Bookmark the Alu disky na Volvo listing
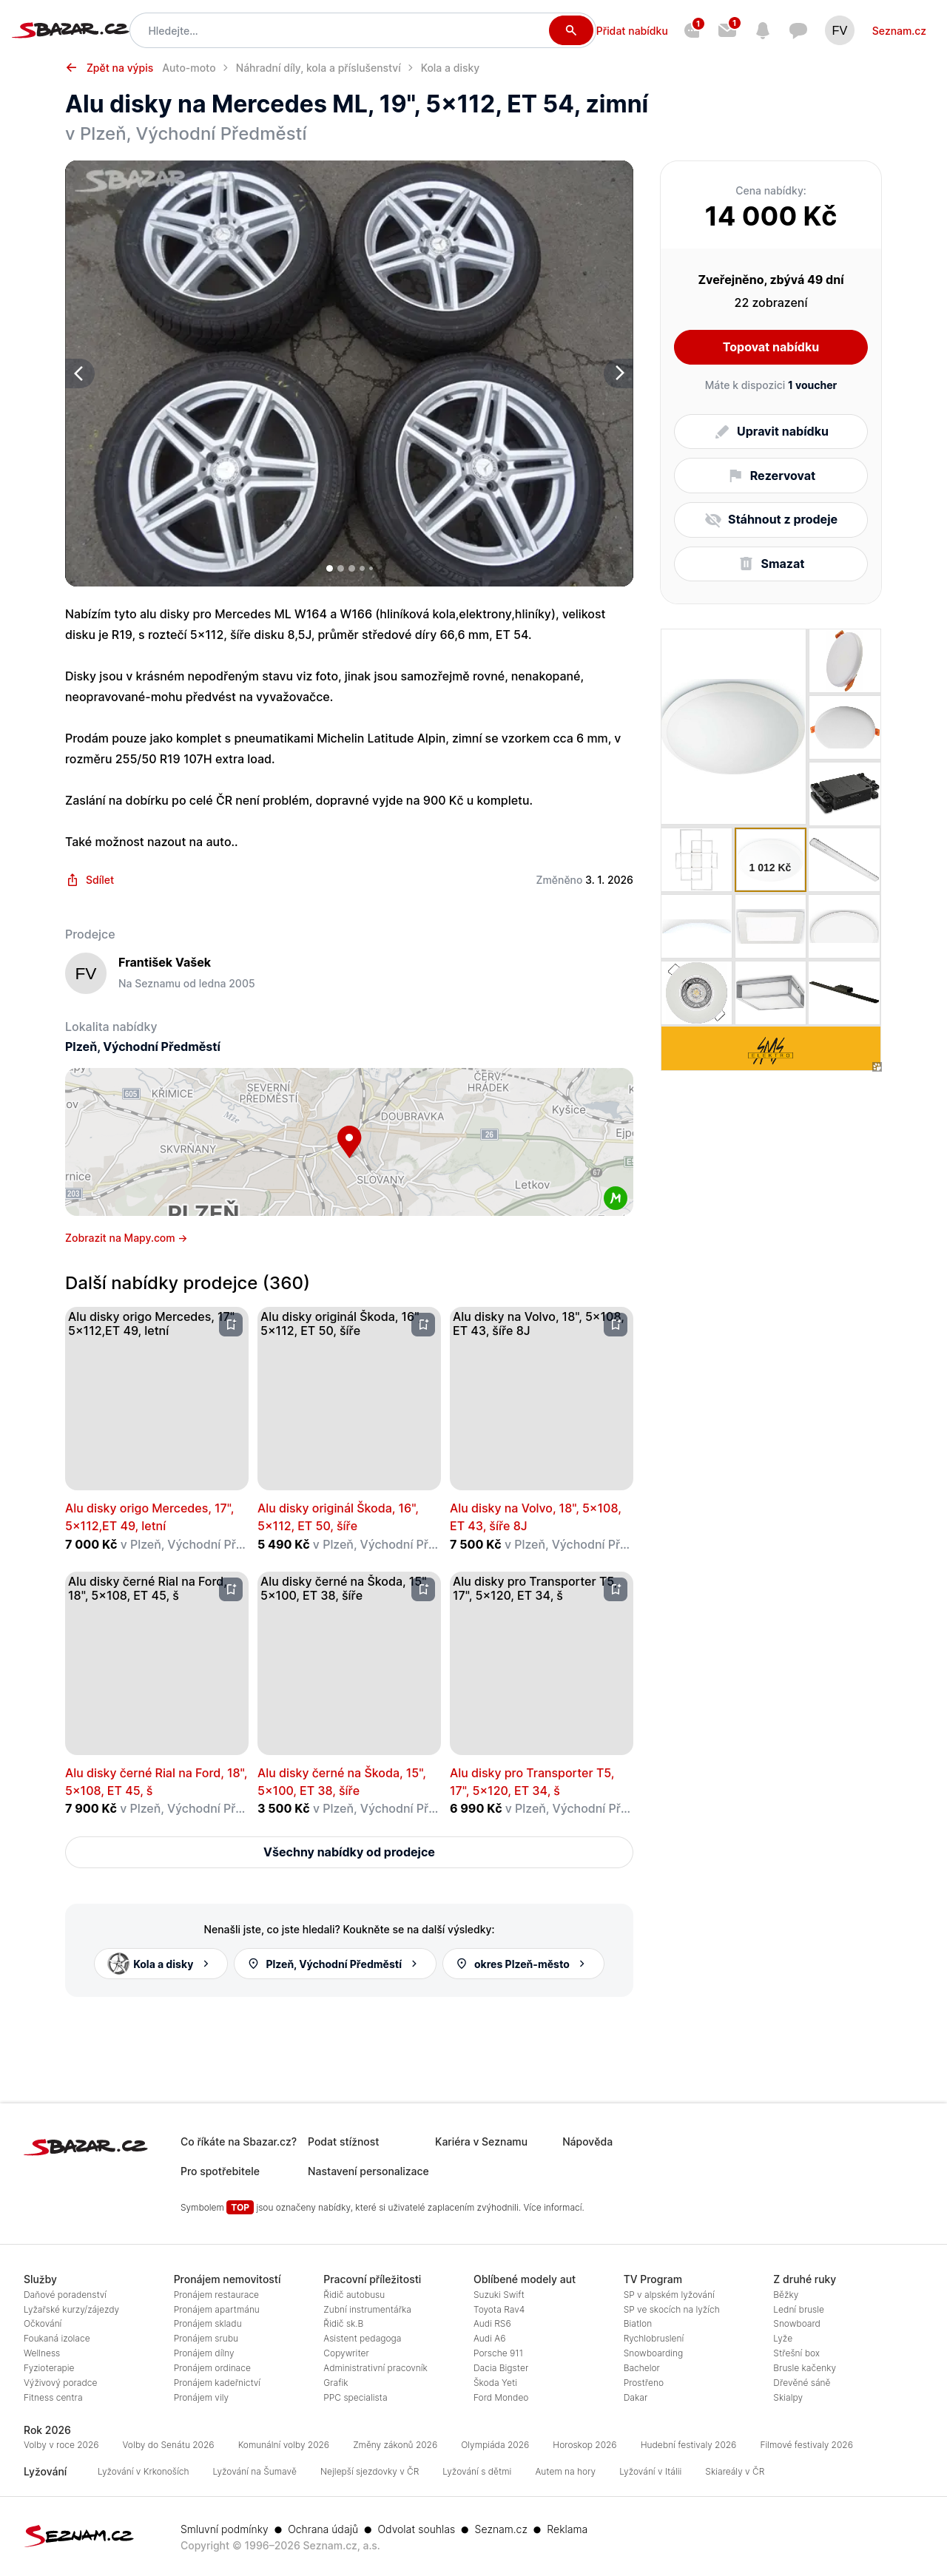Screen dimensions: 947x2576 coord(615,1324)
